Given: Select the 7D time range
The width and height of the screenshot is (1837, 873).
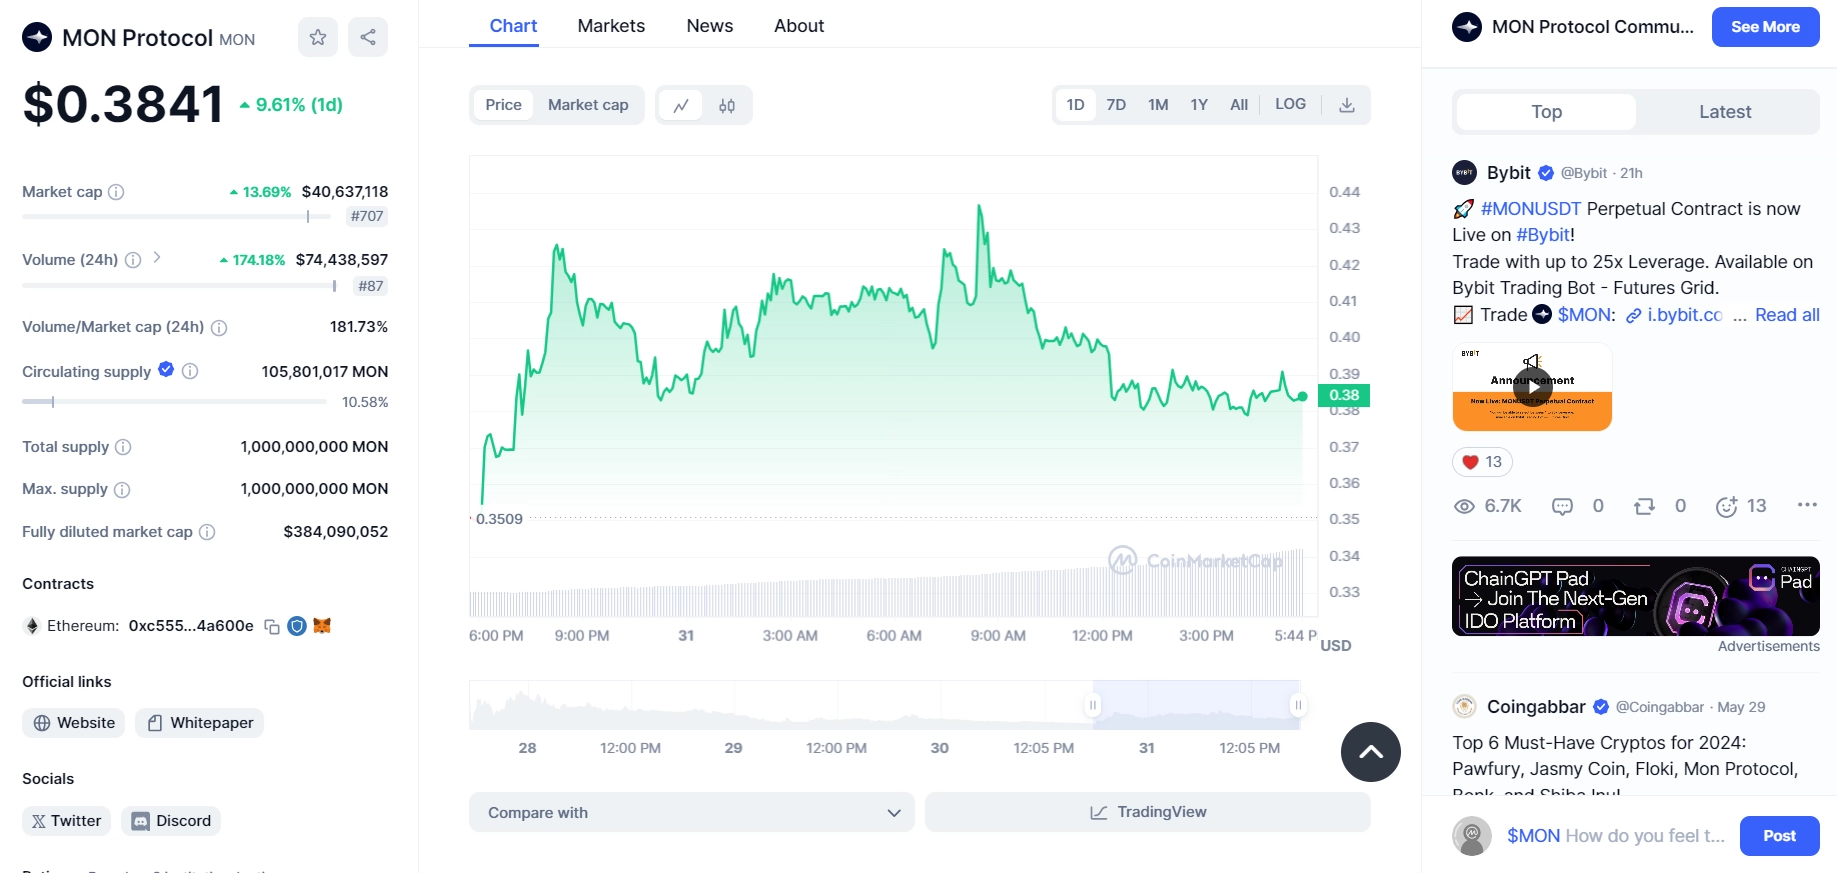Looking at the screenshot, I should click(x=1116, y=105).
